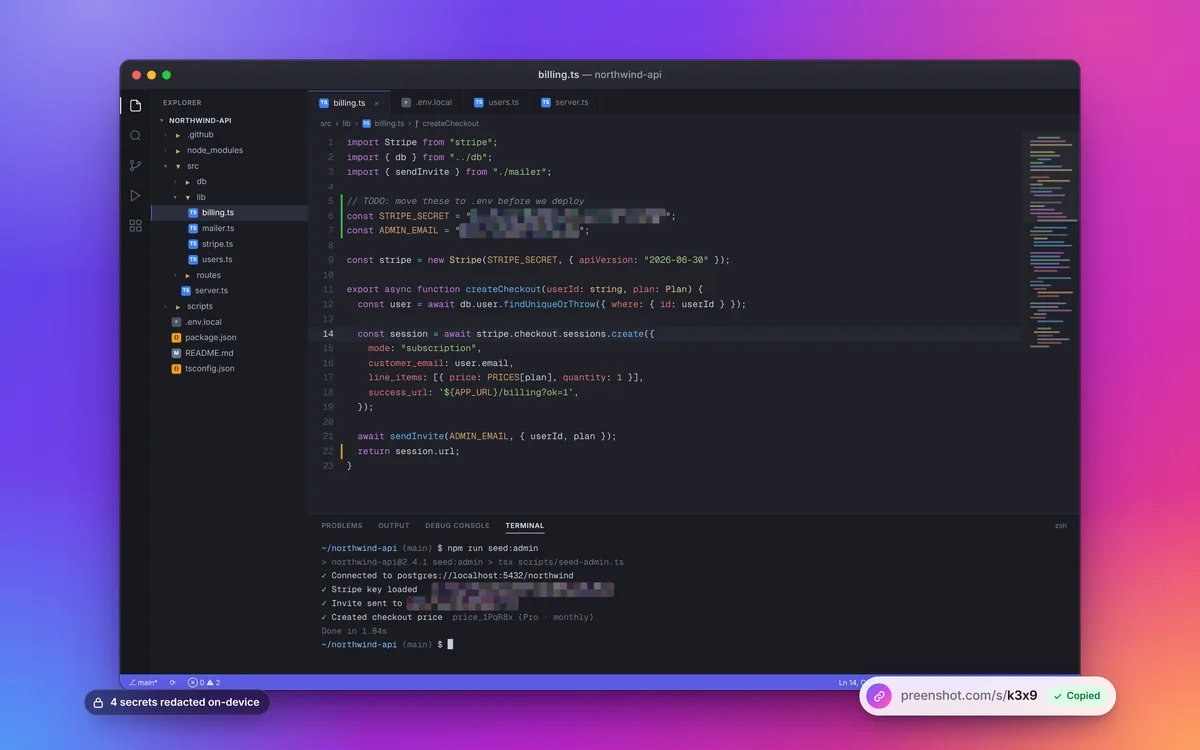Click line number 22 in the gutter

coord(328,451)
